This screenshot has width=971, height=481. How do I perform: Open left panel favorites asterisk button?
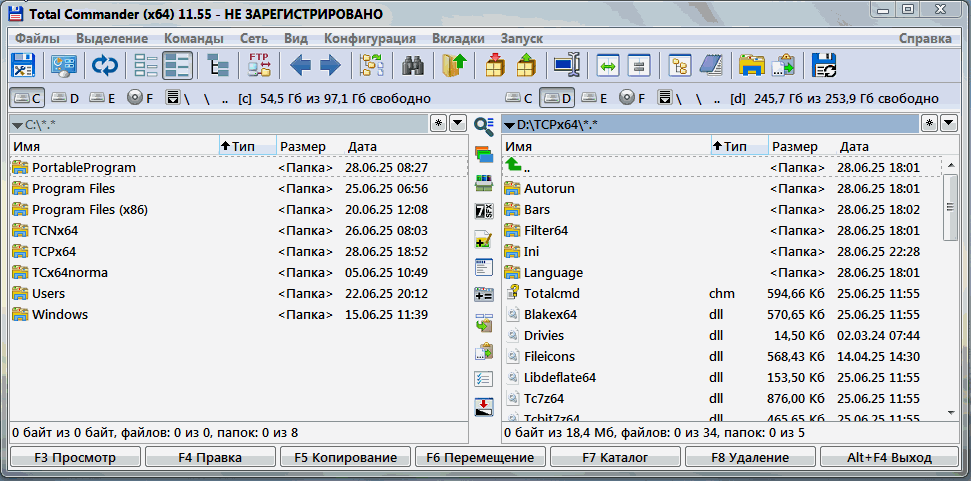[438, 123]
